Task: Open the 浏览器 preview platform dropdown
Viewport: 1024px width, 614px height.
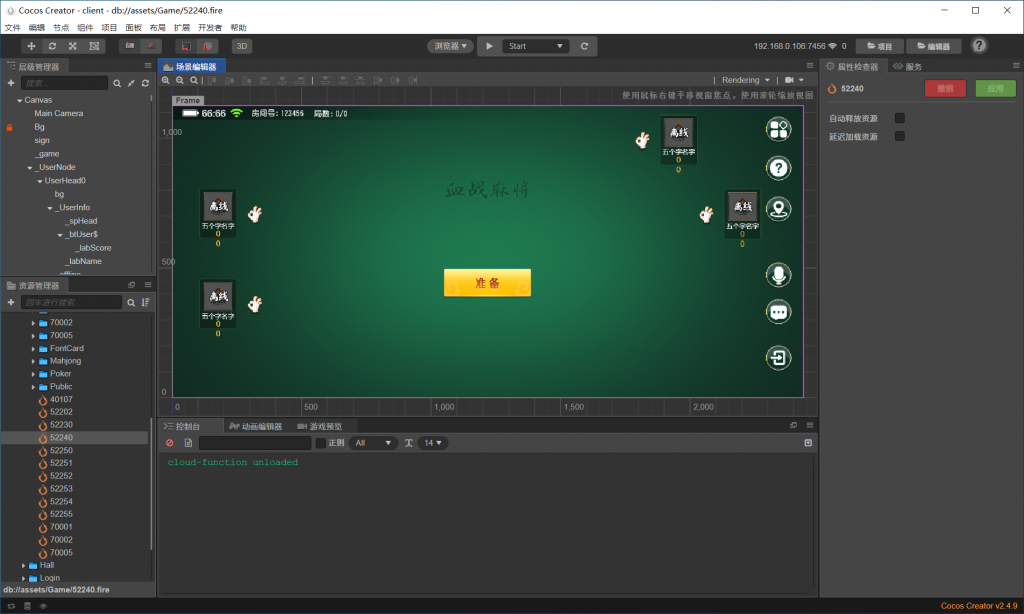Action: coord(451,46)
